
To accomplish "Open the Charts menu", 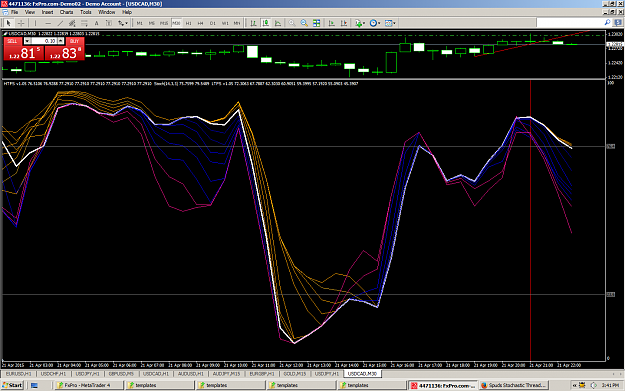I will click(x=67, y=12).
